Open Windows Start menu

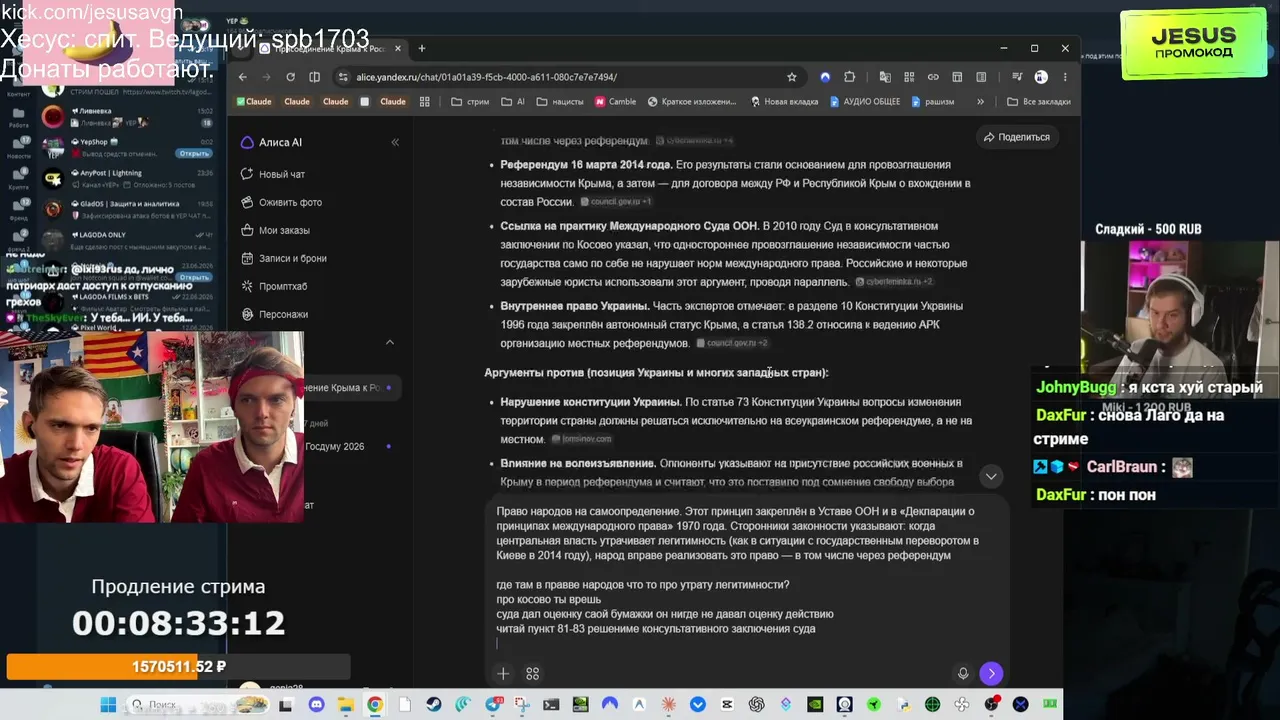tap(108, 705)
